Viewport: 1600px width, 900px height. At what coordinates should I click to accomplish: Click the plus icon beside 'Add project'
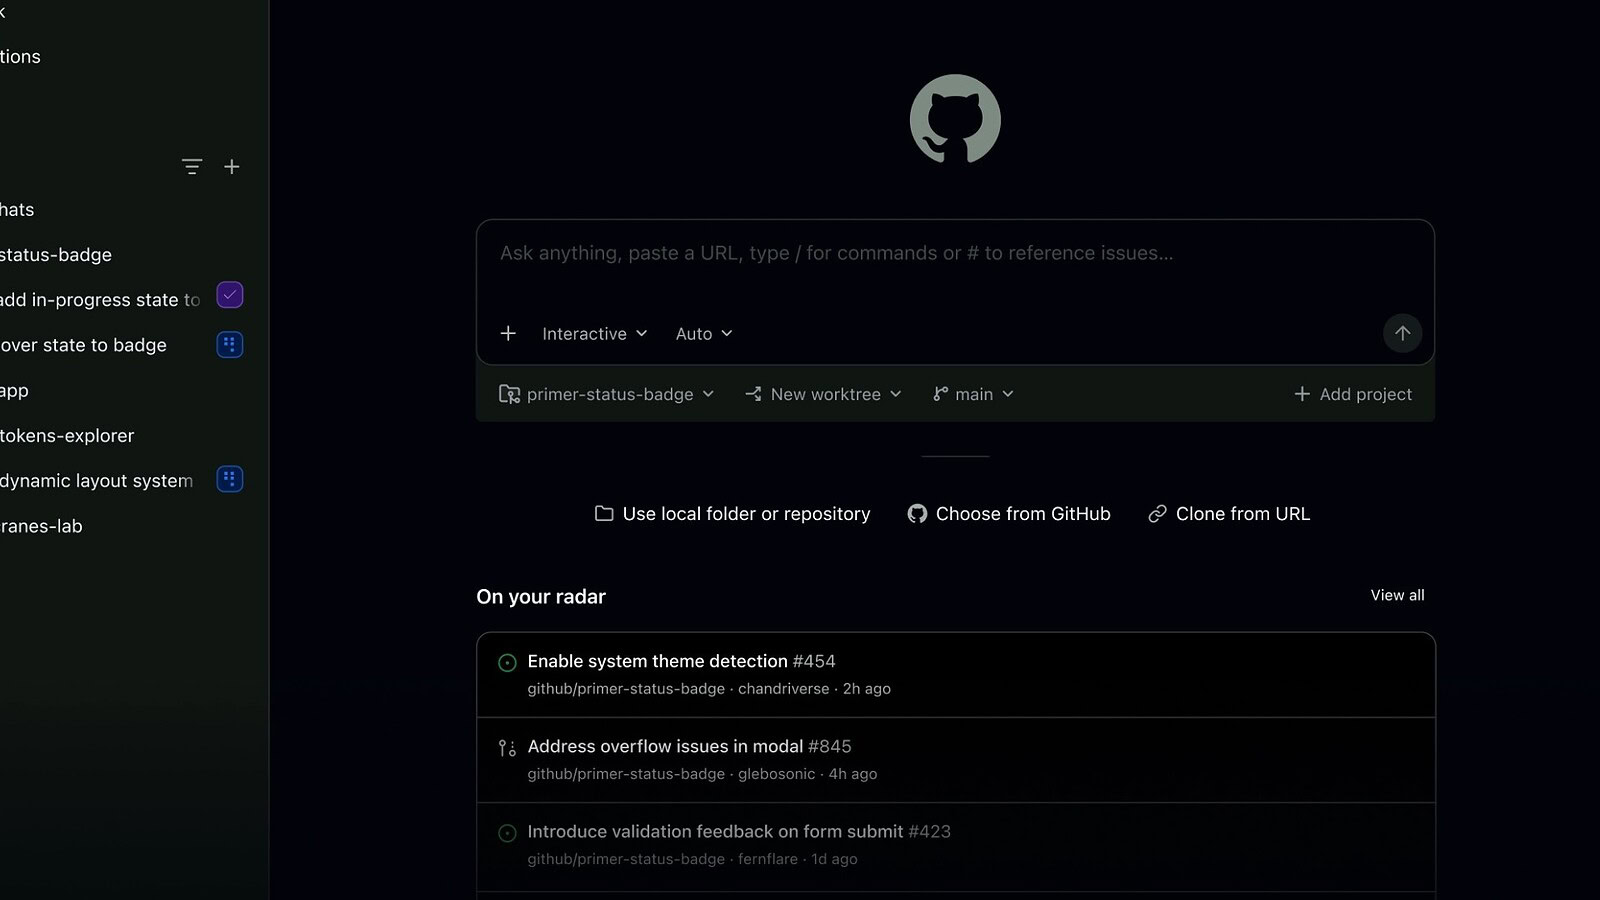click(1302, 394)
